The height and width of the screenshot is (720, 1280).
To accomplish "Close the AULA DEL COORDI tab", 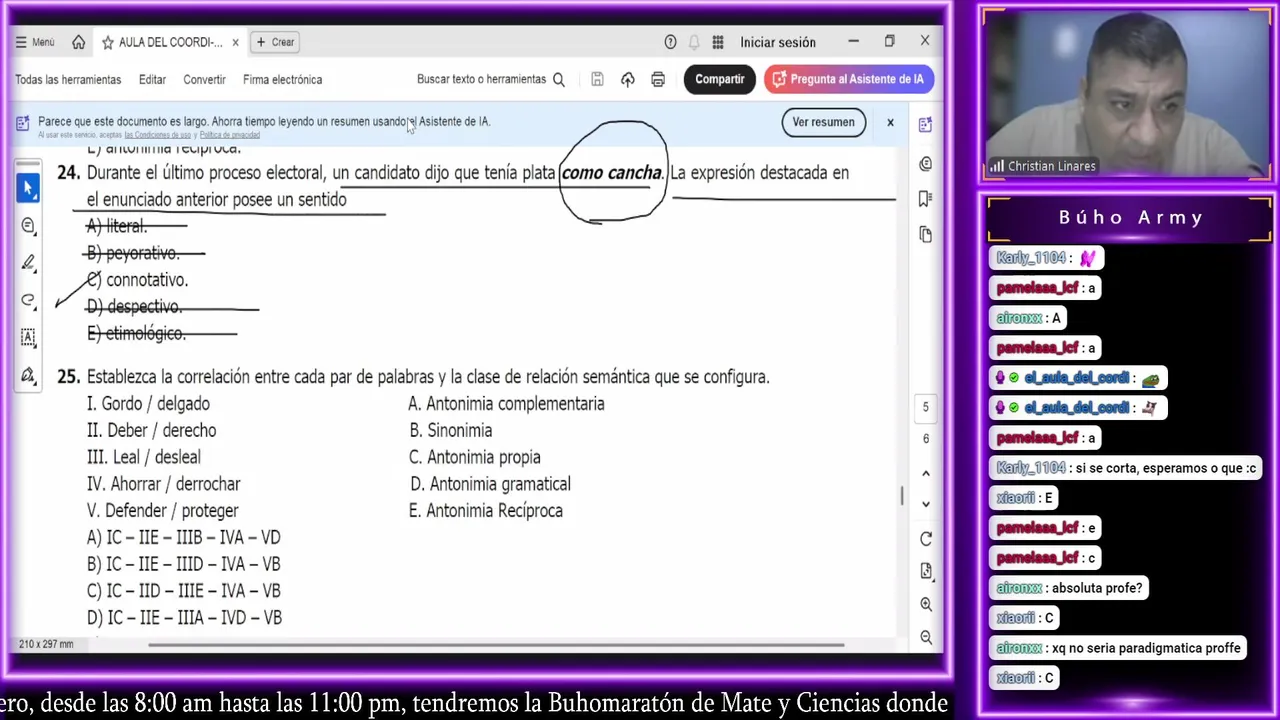I will click(x=235, y=42).
